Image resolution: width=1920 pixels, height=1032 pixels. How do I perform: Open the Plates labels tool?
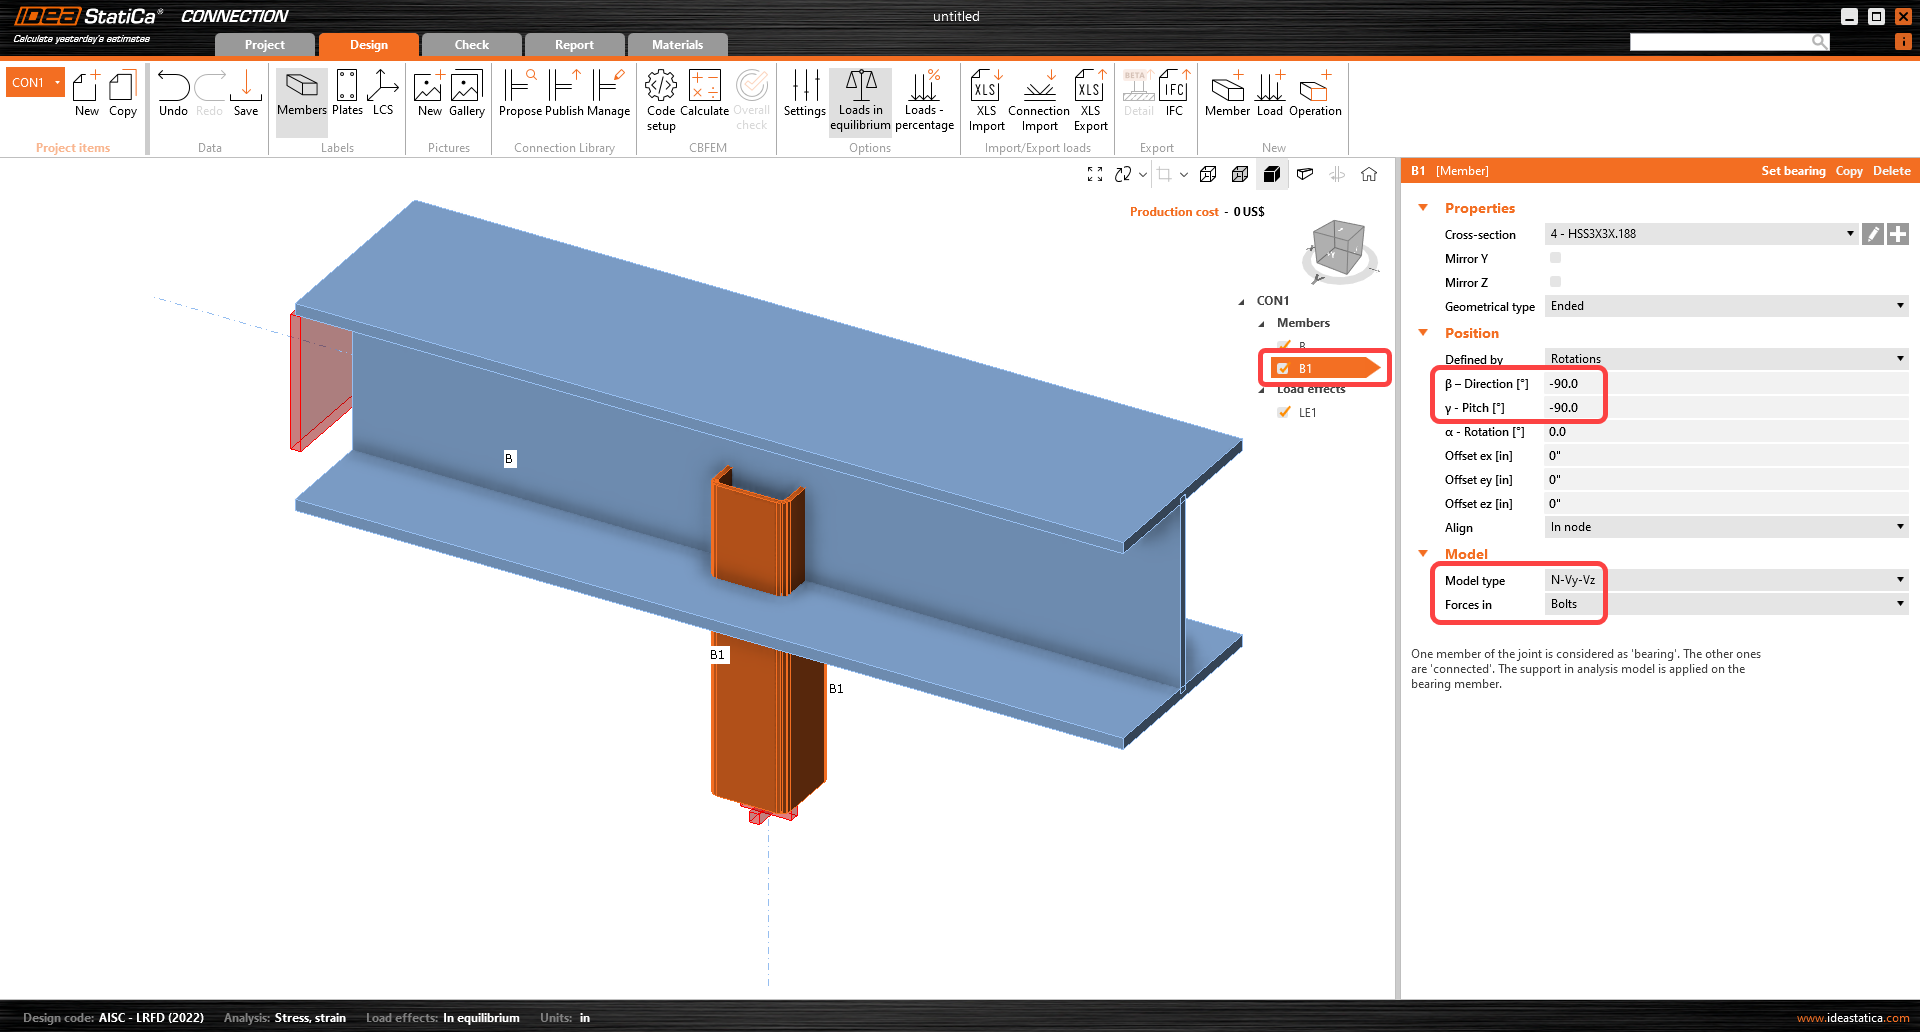[x=347, y=95]
